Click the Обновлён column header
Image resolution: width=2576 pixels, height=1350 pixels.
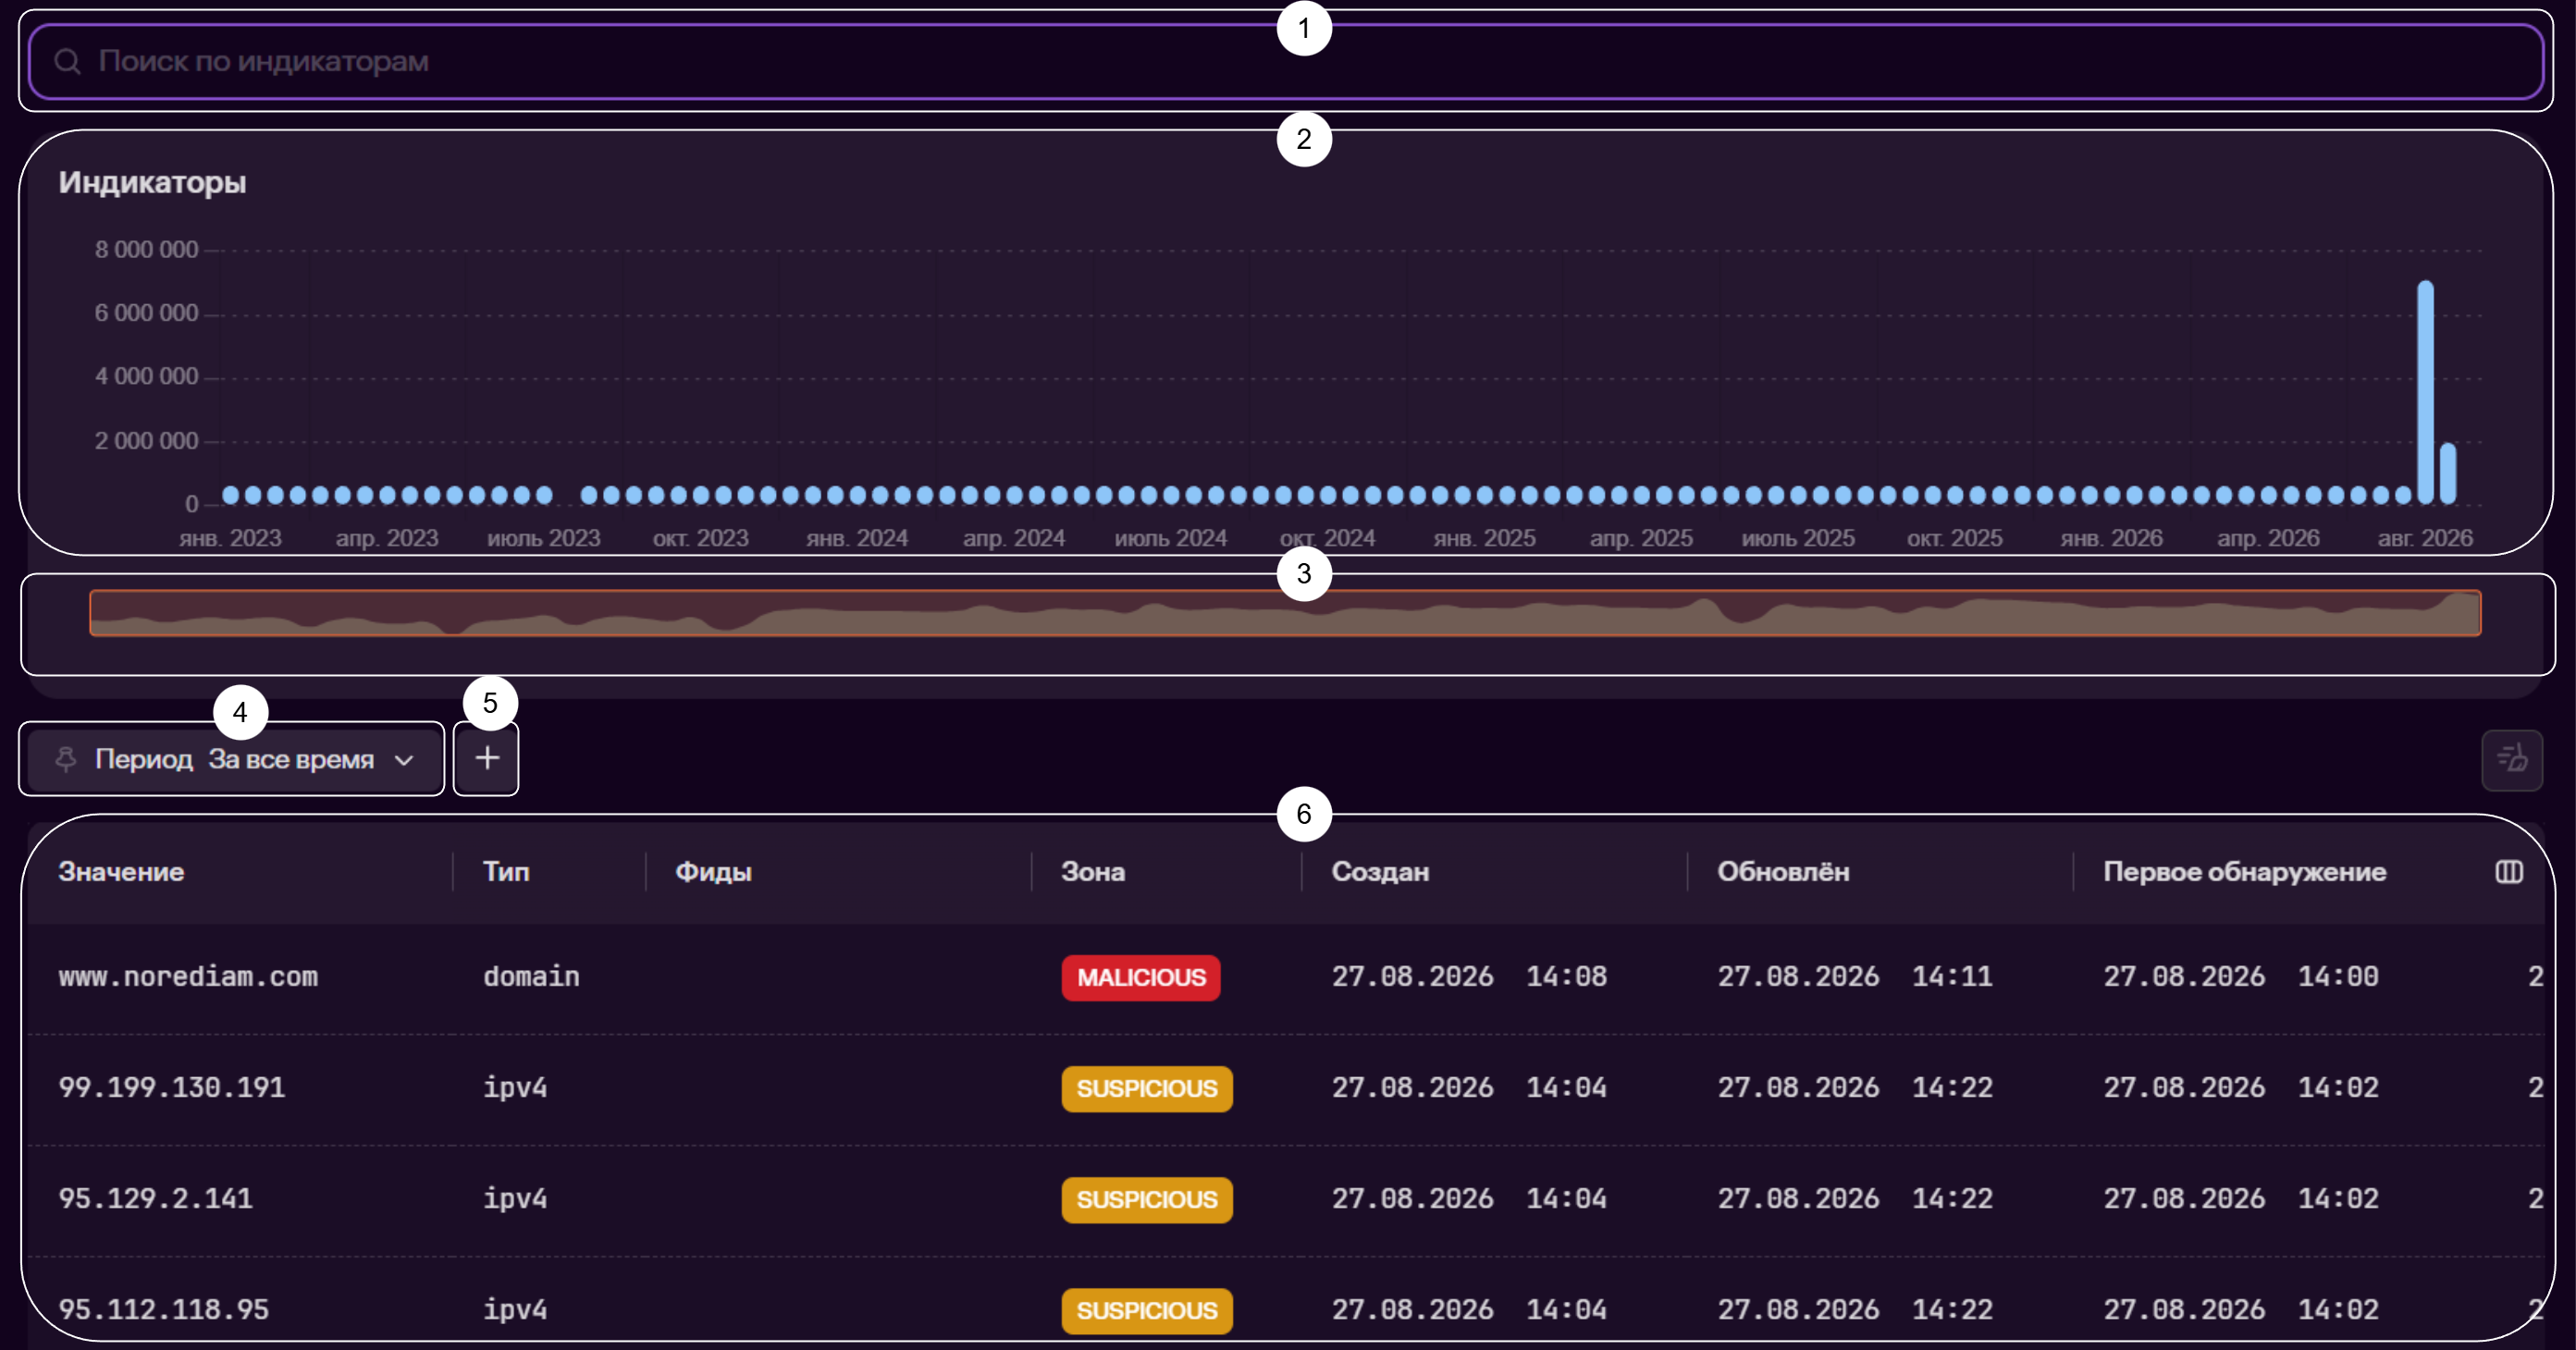[1783, 872]
